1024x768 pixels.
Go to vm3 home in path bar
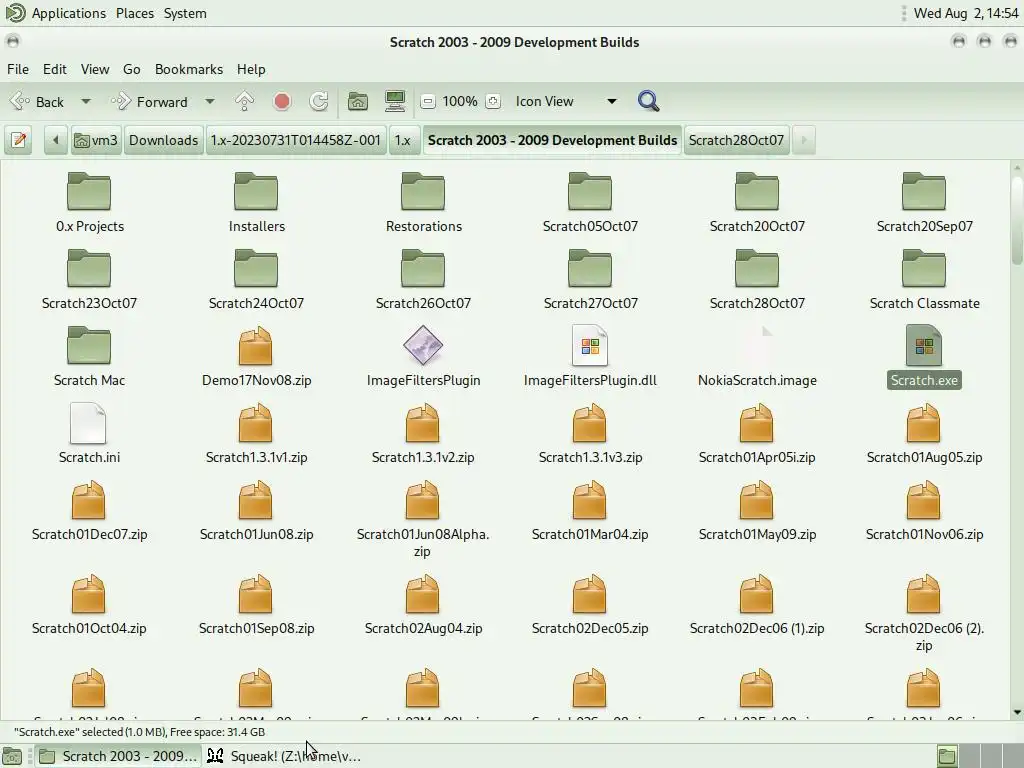coord(96,140)
